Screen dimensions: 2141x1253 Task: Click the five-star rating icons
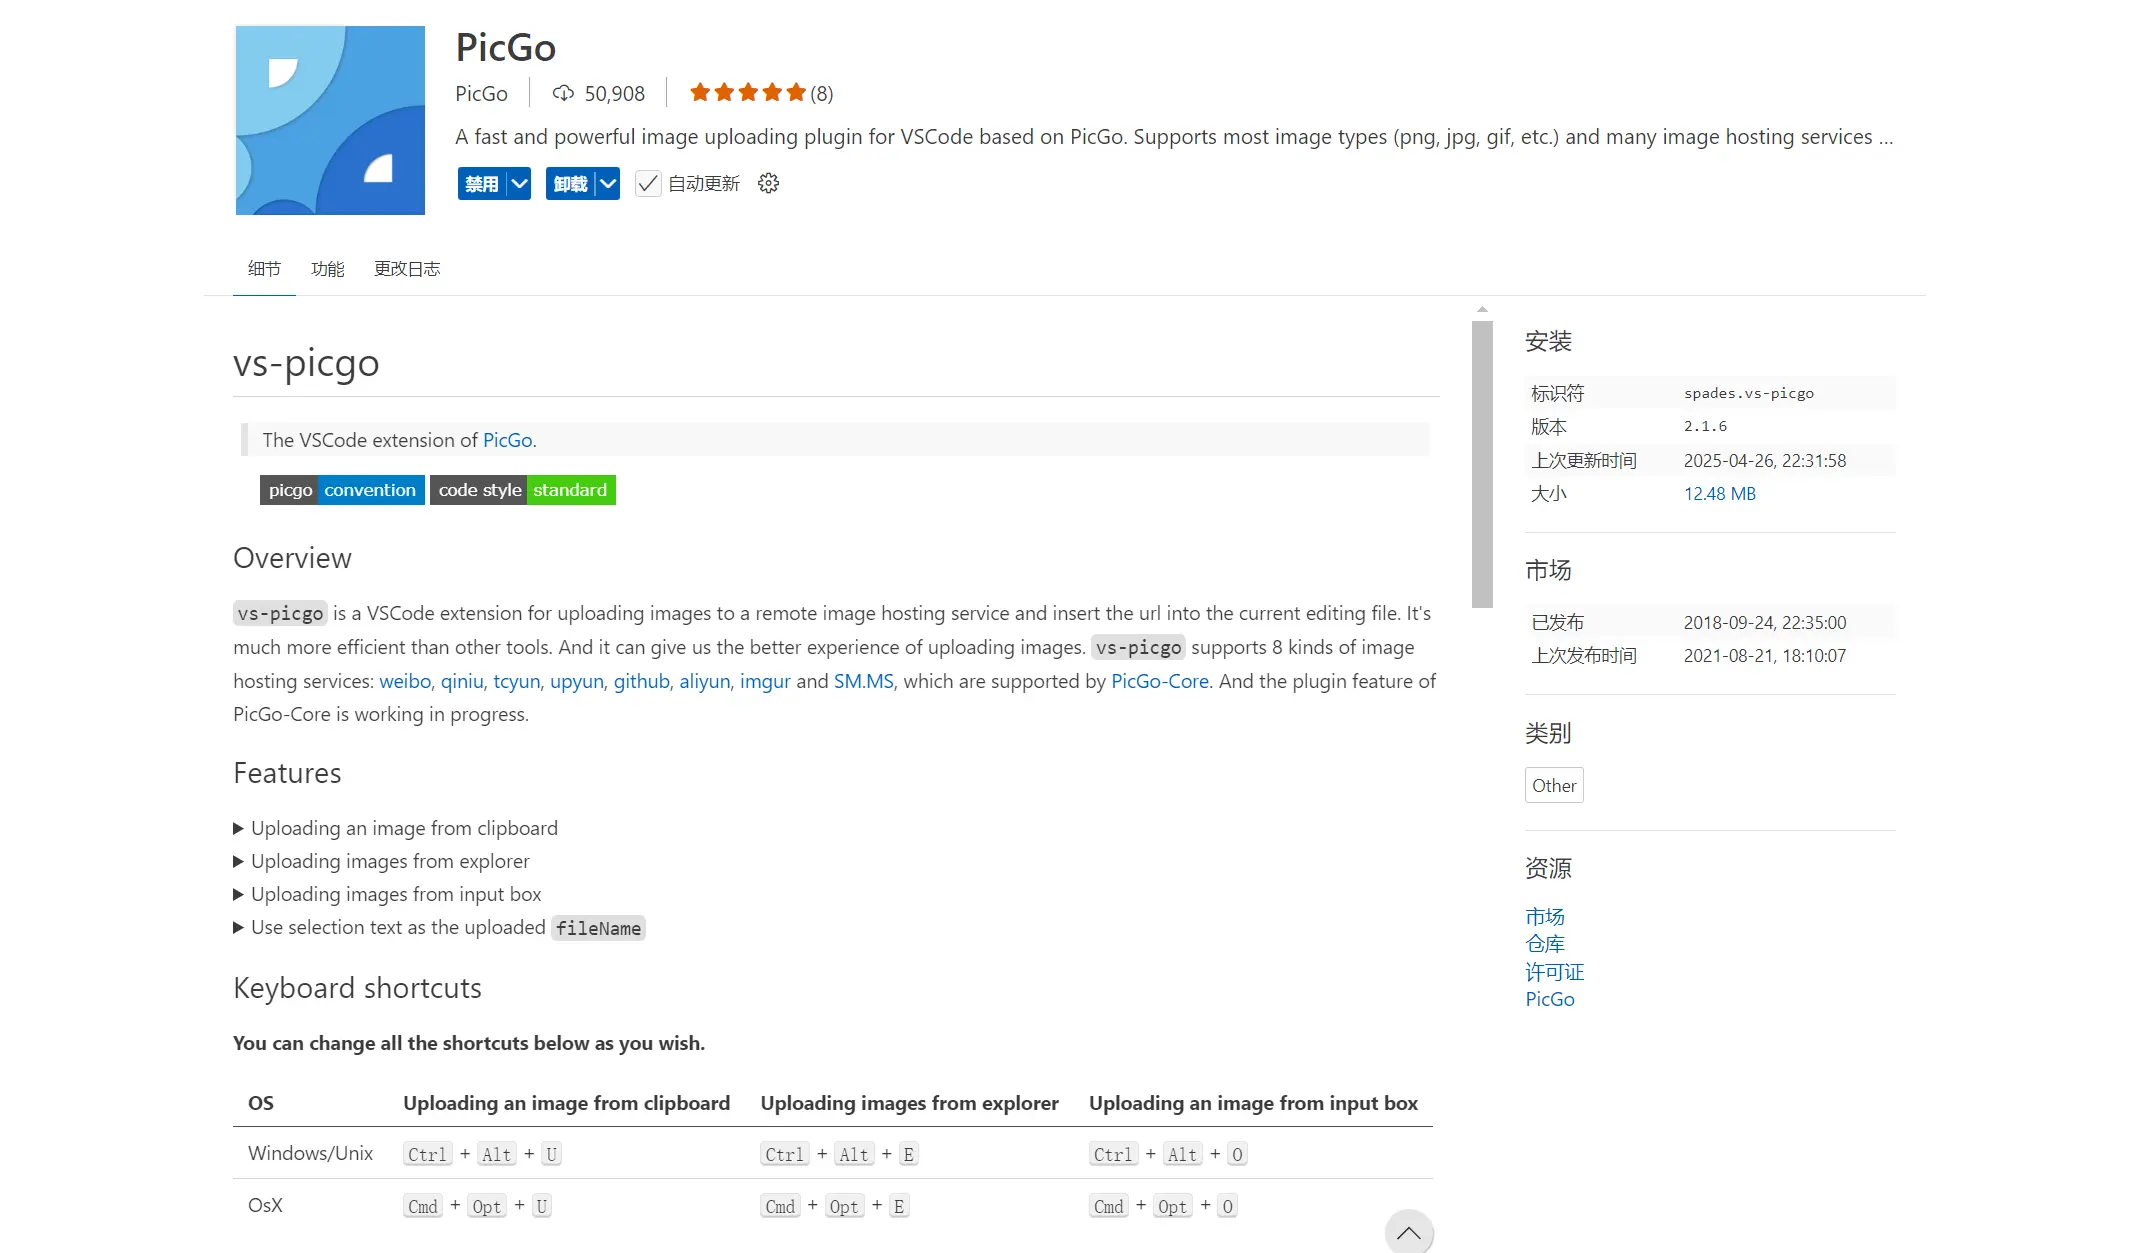747,93
